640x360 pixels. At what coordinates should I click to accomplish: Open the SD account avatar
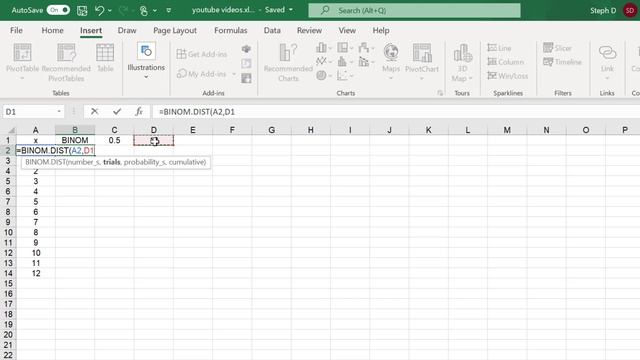[x=630, y=10]
